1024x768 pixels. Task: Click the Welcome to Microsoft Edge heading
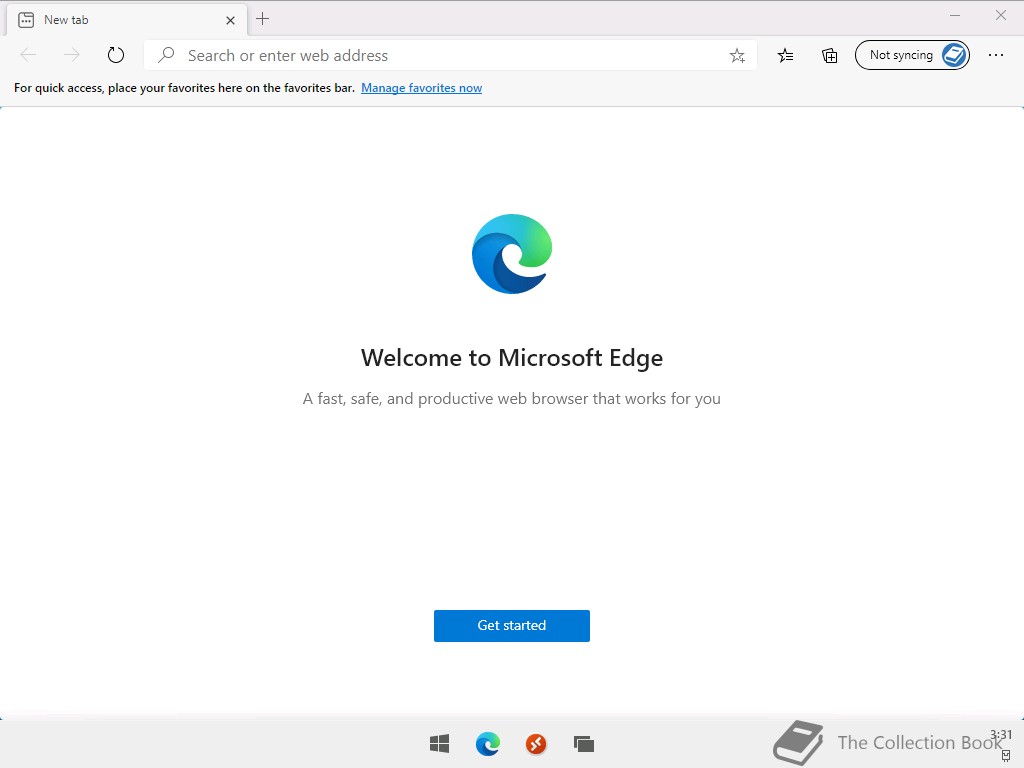point(512,358)
